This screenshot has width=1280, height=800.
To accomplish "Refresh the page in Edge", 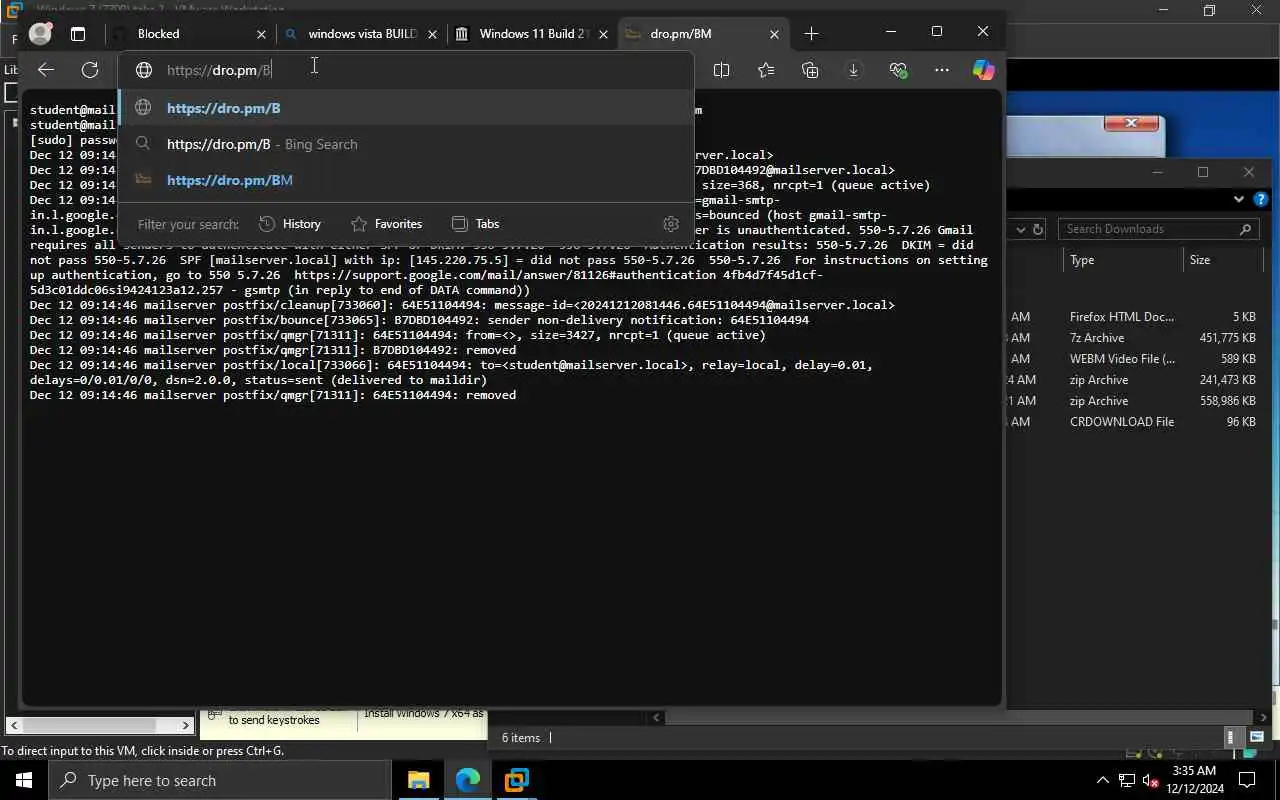I will point(90,70).
